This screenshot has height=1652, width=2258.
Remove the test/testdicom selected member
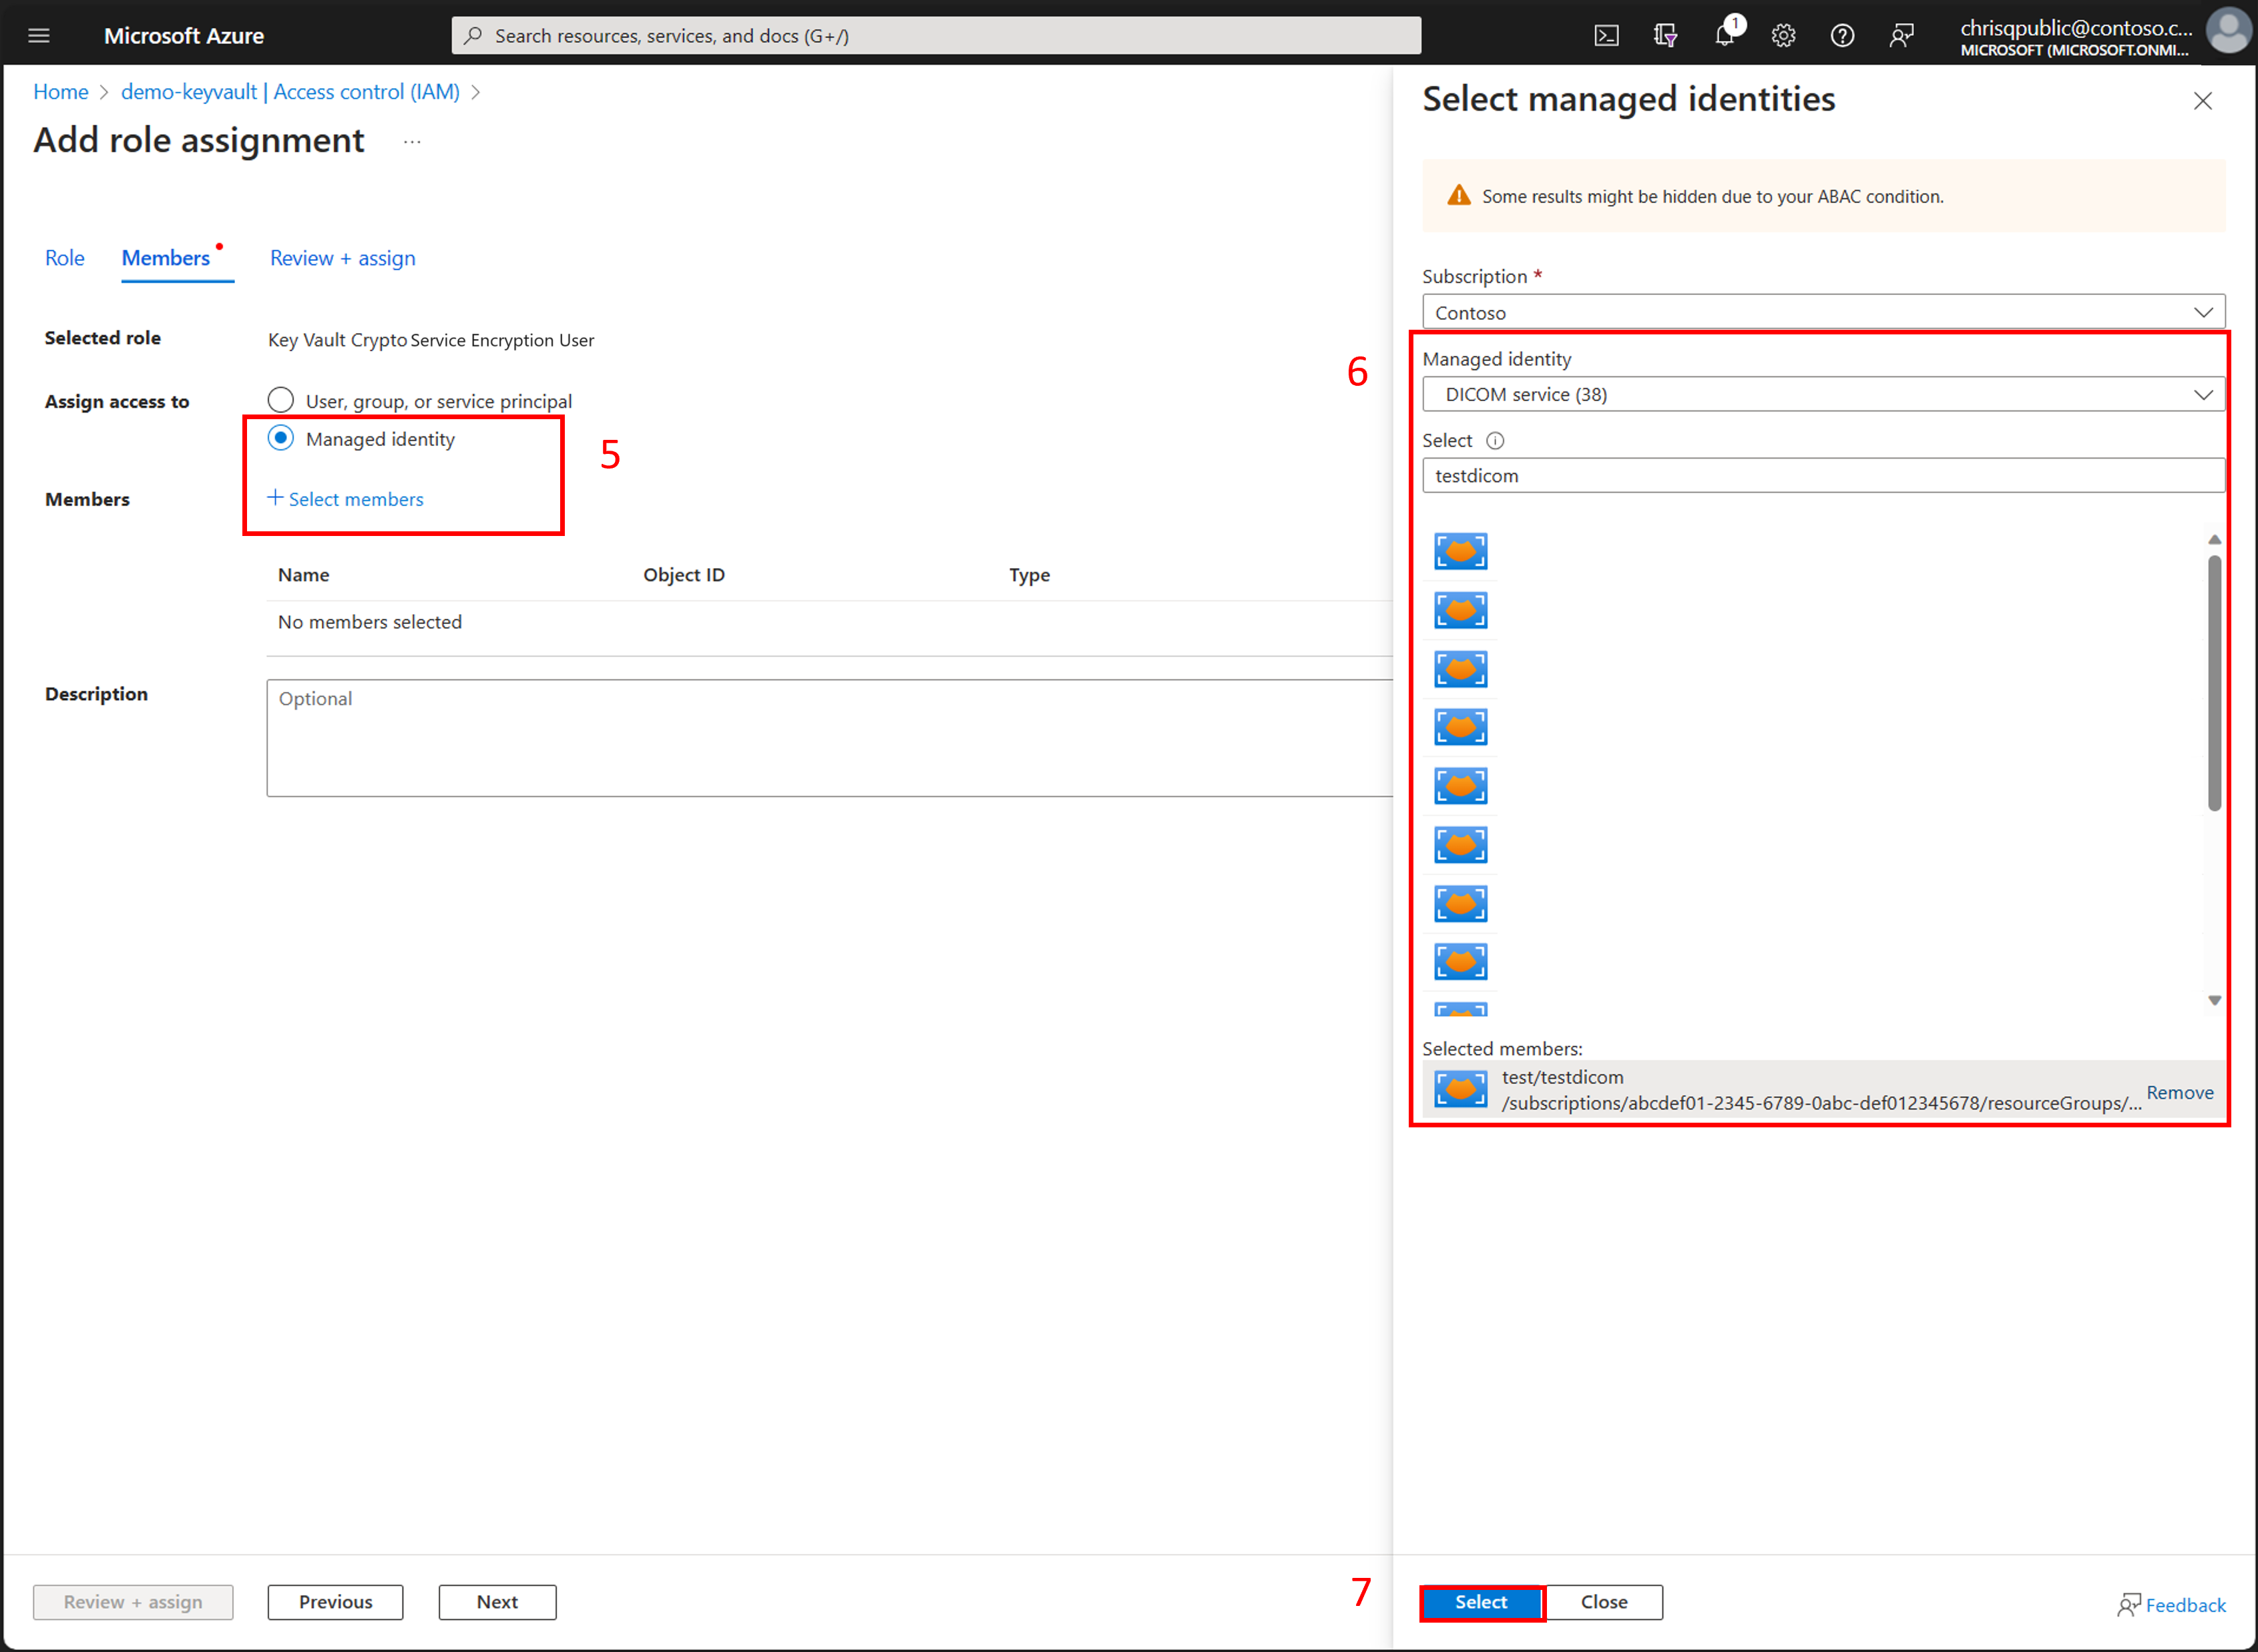pyautogui.click(x=2179, y=1092)
